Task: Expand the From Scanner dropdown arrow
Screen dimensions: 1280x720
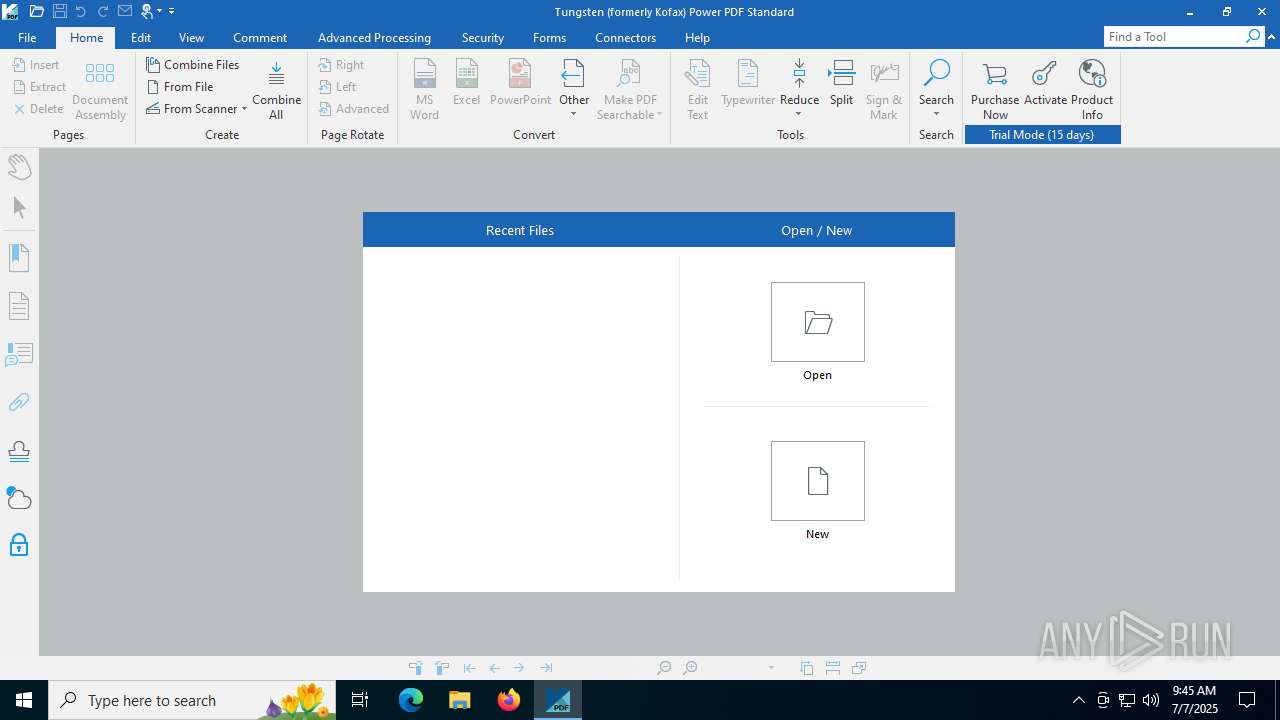Action: click(x=244, y=109)
